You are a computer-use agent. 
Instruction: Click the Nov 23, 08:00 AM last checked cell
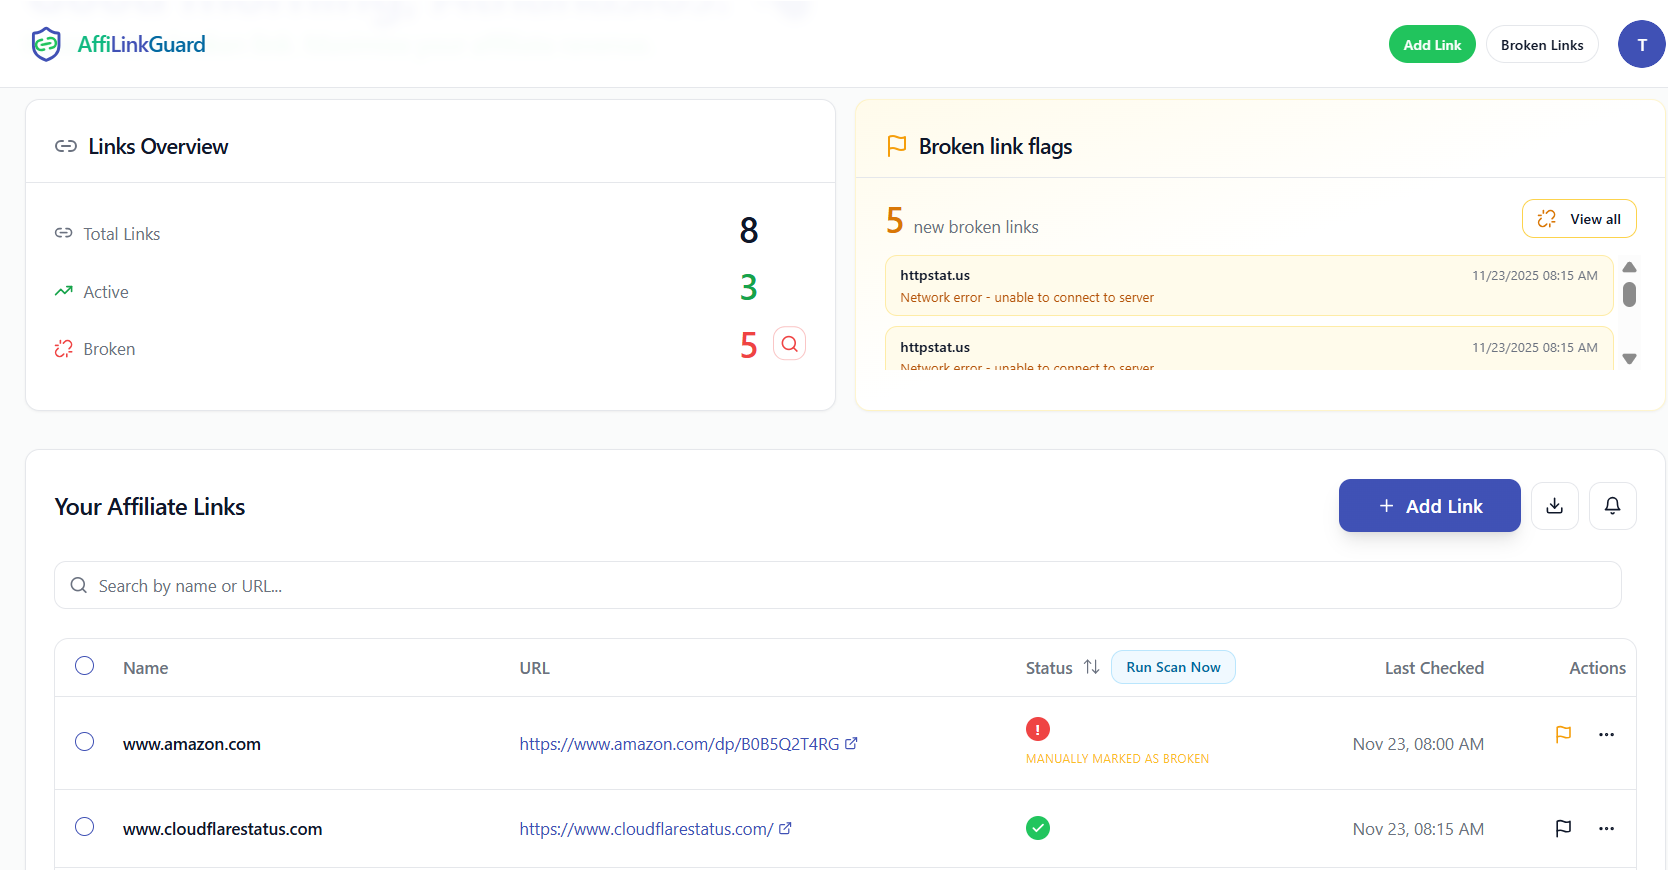tap(1418, 744)
